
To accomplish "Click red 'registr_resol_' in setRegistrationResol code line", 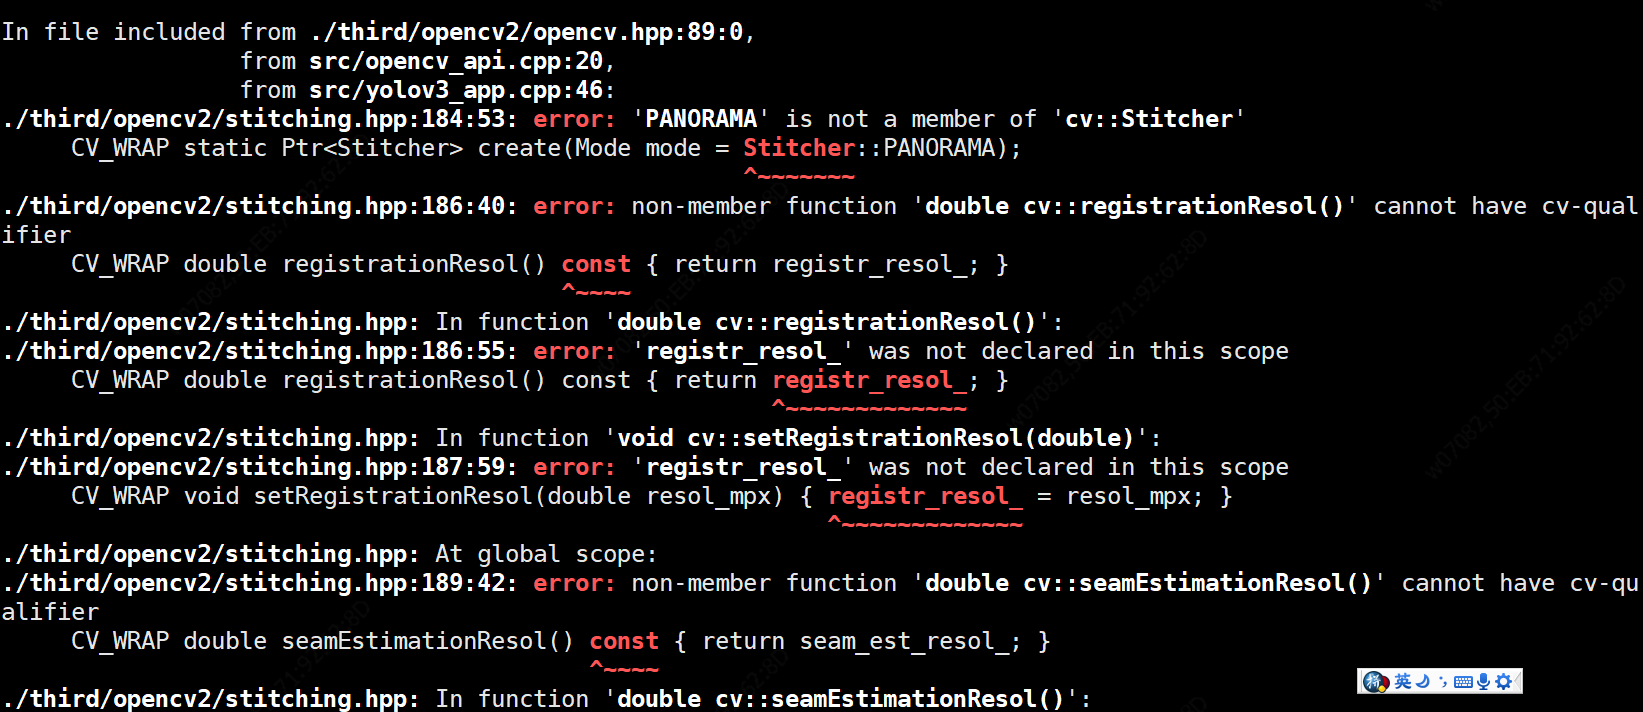I will [925, 496].
